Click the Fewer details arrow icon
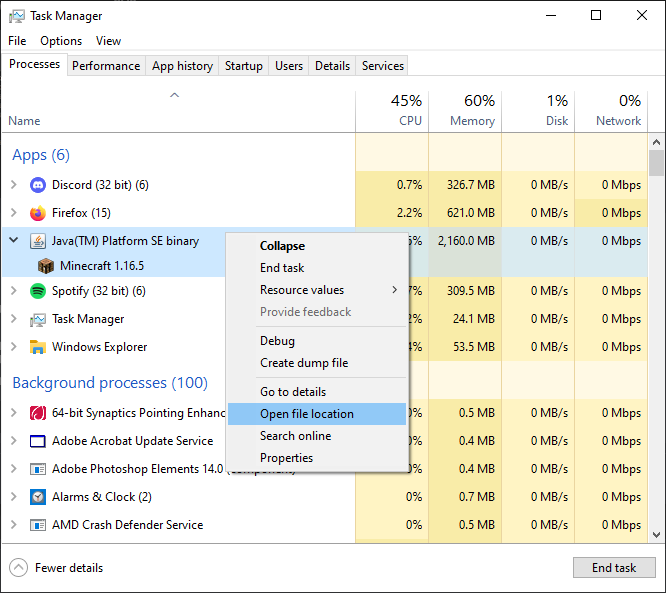Screen dimensions: 666x593 click(18, 568)
